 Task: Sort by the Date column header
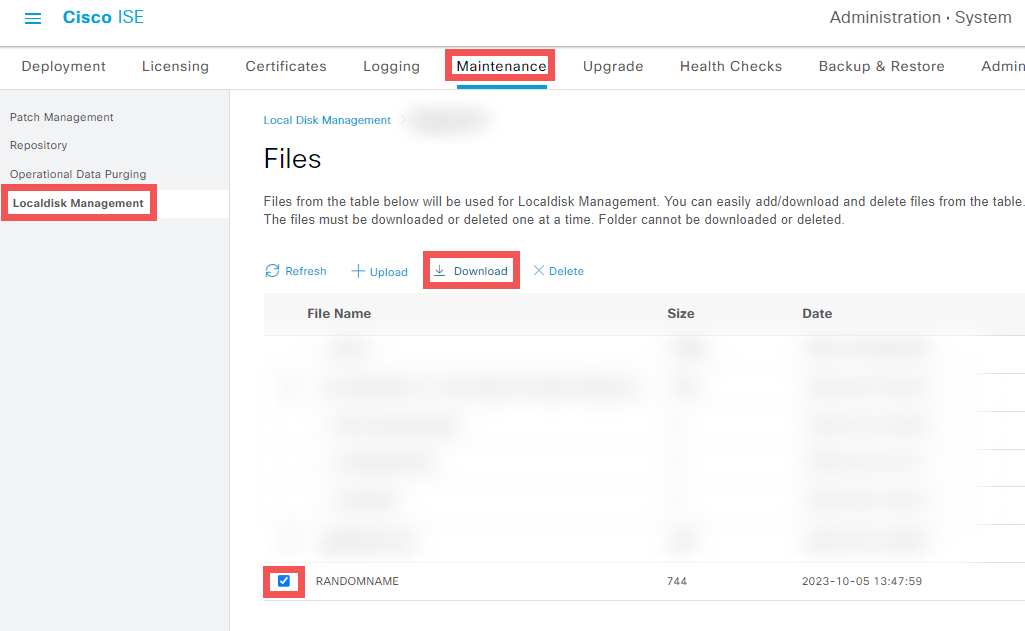pyautogui.click(x=817, y=313)
